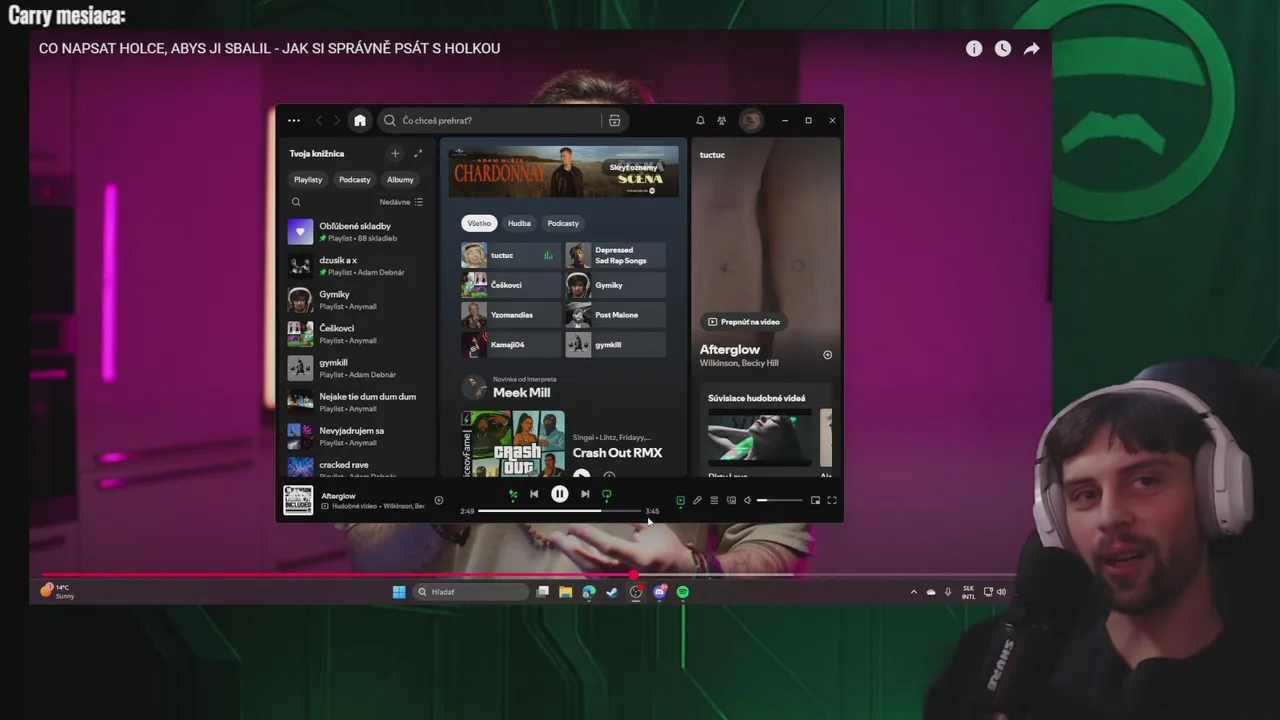1280x720 pixels.
Task: Open Češkovci shortcut tile
Action: (x=511, y=285)
